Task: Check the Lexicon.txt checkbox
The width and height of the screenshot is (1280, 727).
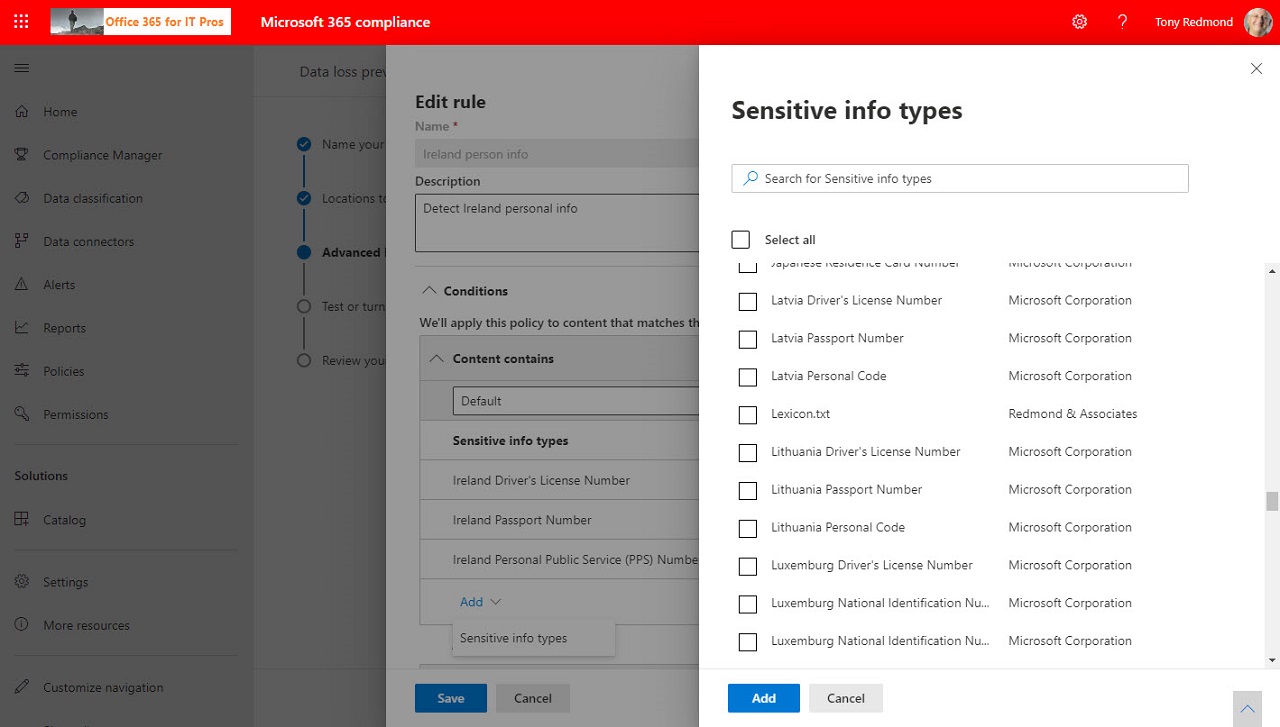Action: click(x=747, y=415)
